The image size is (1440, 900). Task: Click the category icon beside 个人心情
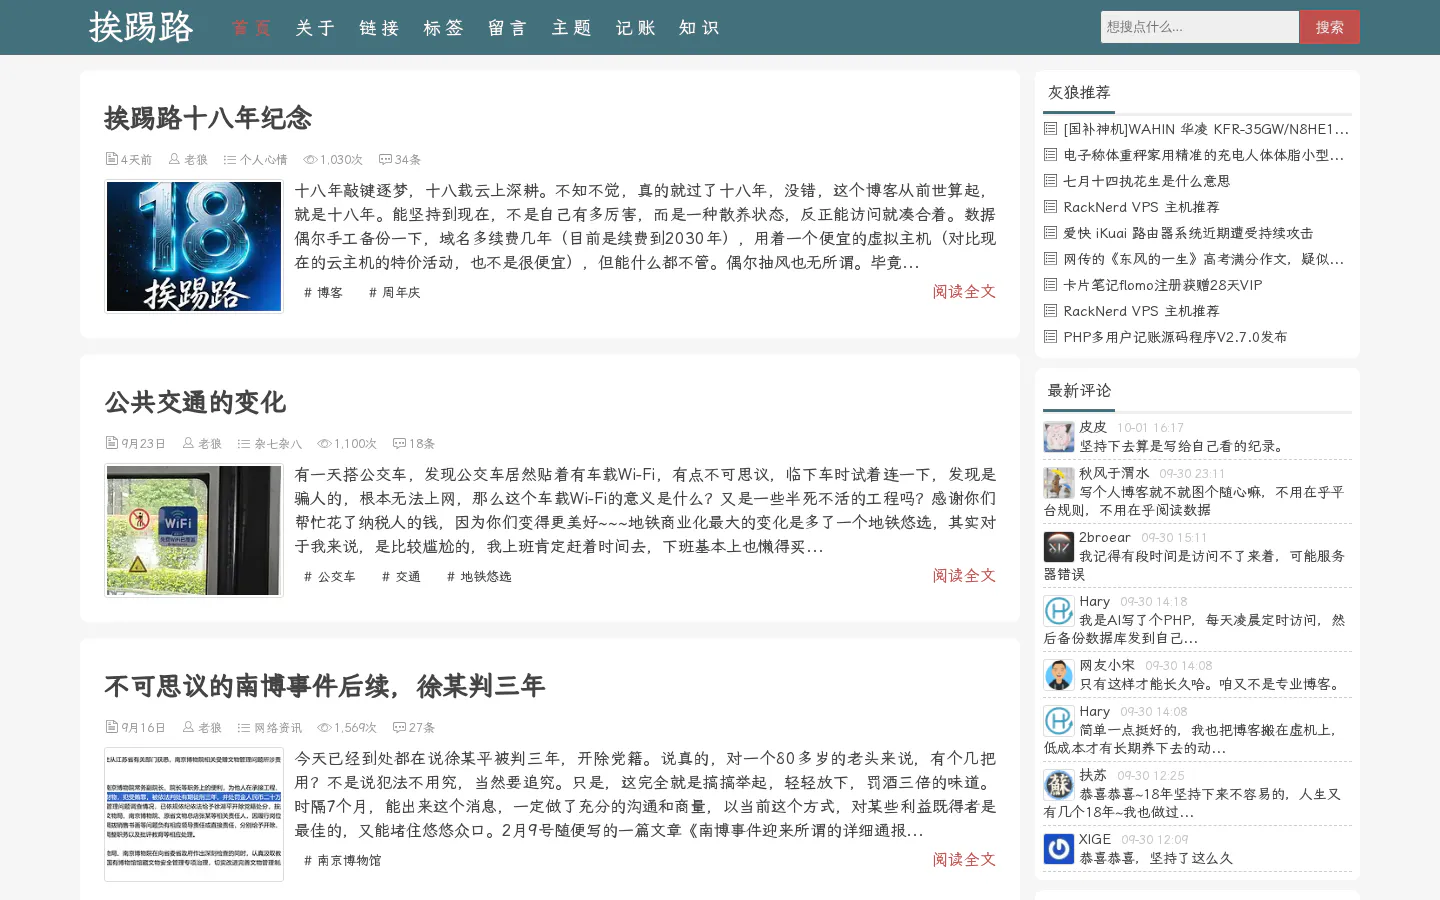pyautogui.click(x=230, y=160)
